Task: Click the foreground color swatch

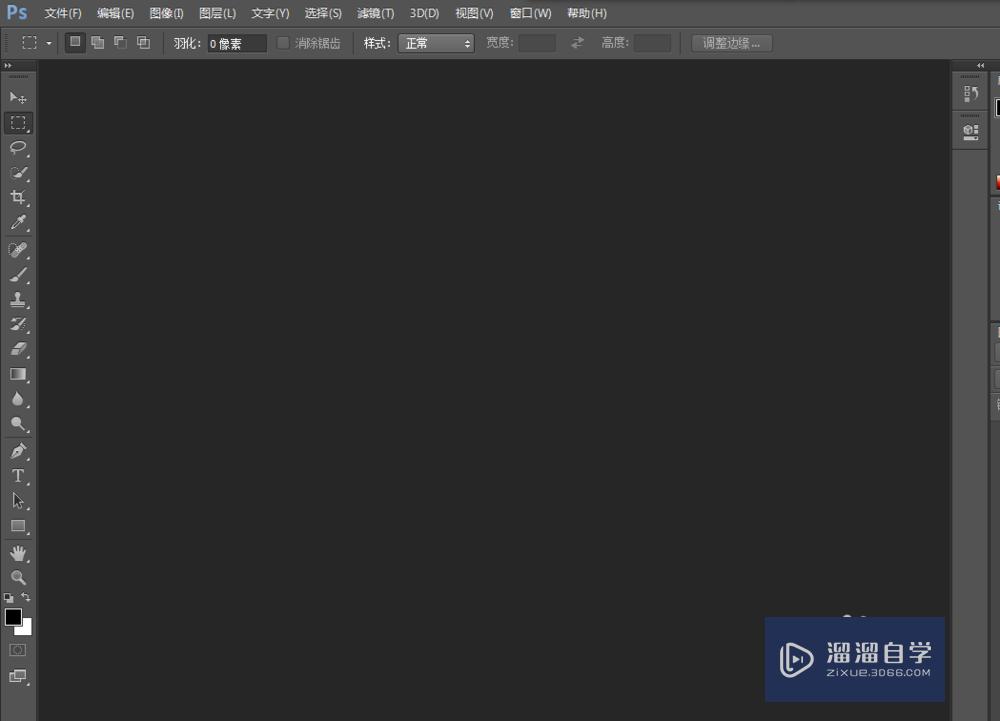Action: point(13,616)
